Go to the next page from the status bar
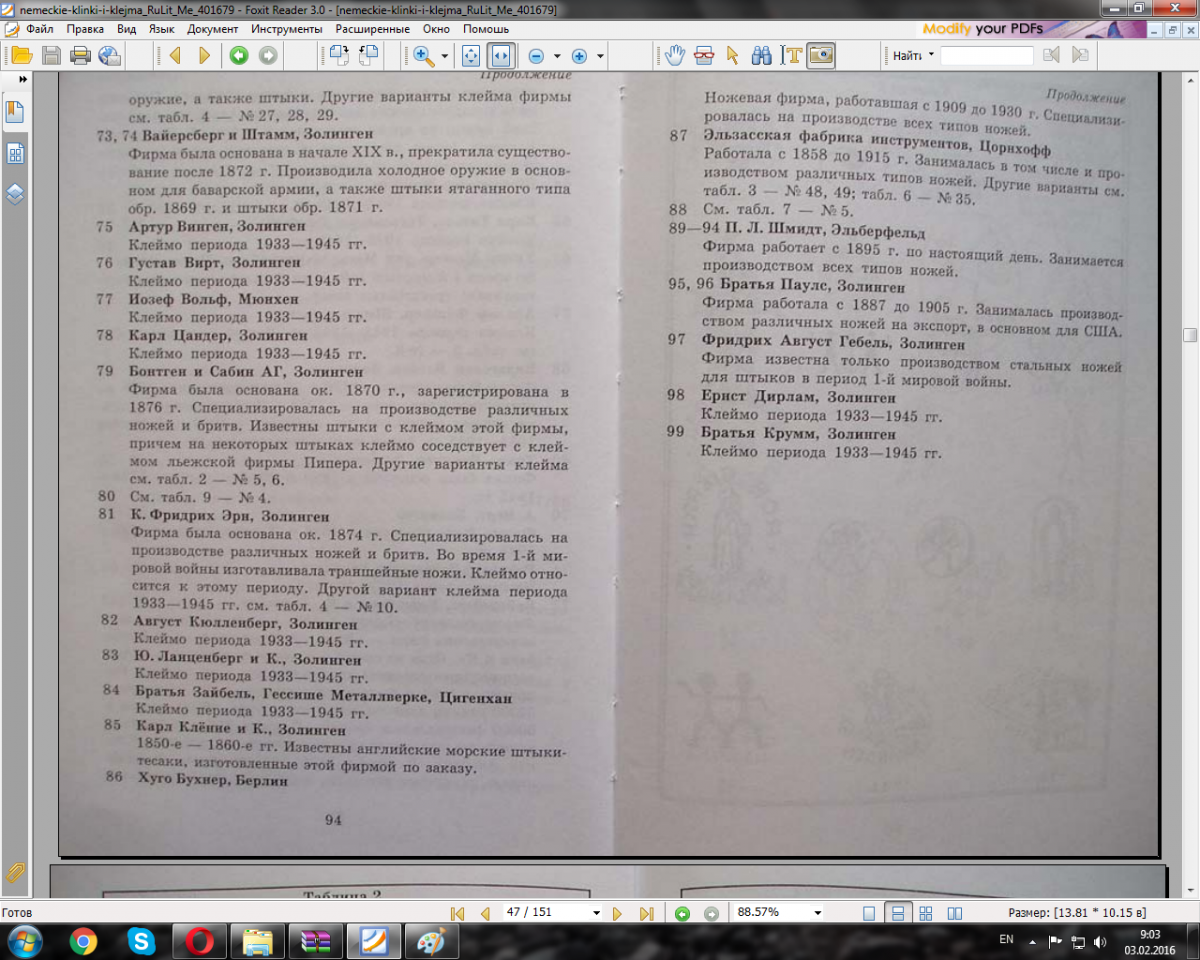The height and width of the screenshot is (960, 1200). [617, 913]
